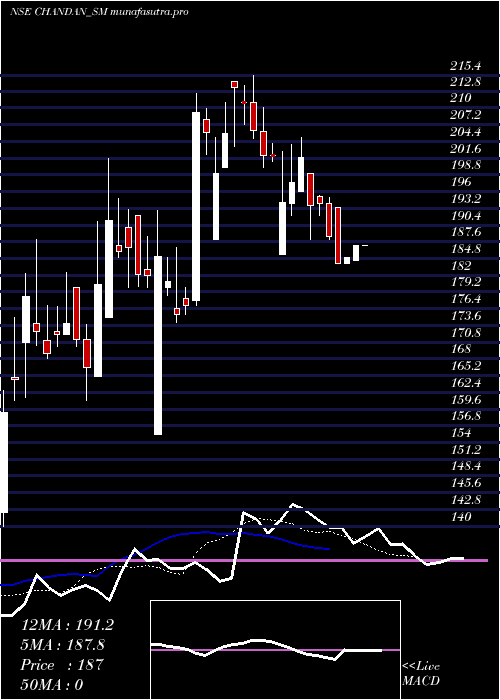Click the 212.8 price axis label
This screenshot has width=500, height=700.
[466, 82]
